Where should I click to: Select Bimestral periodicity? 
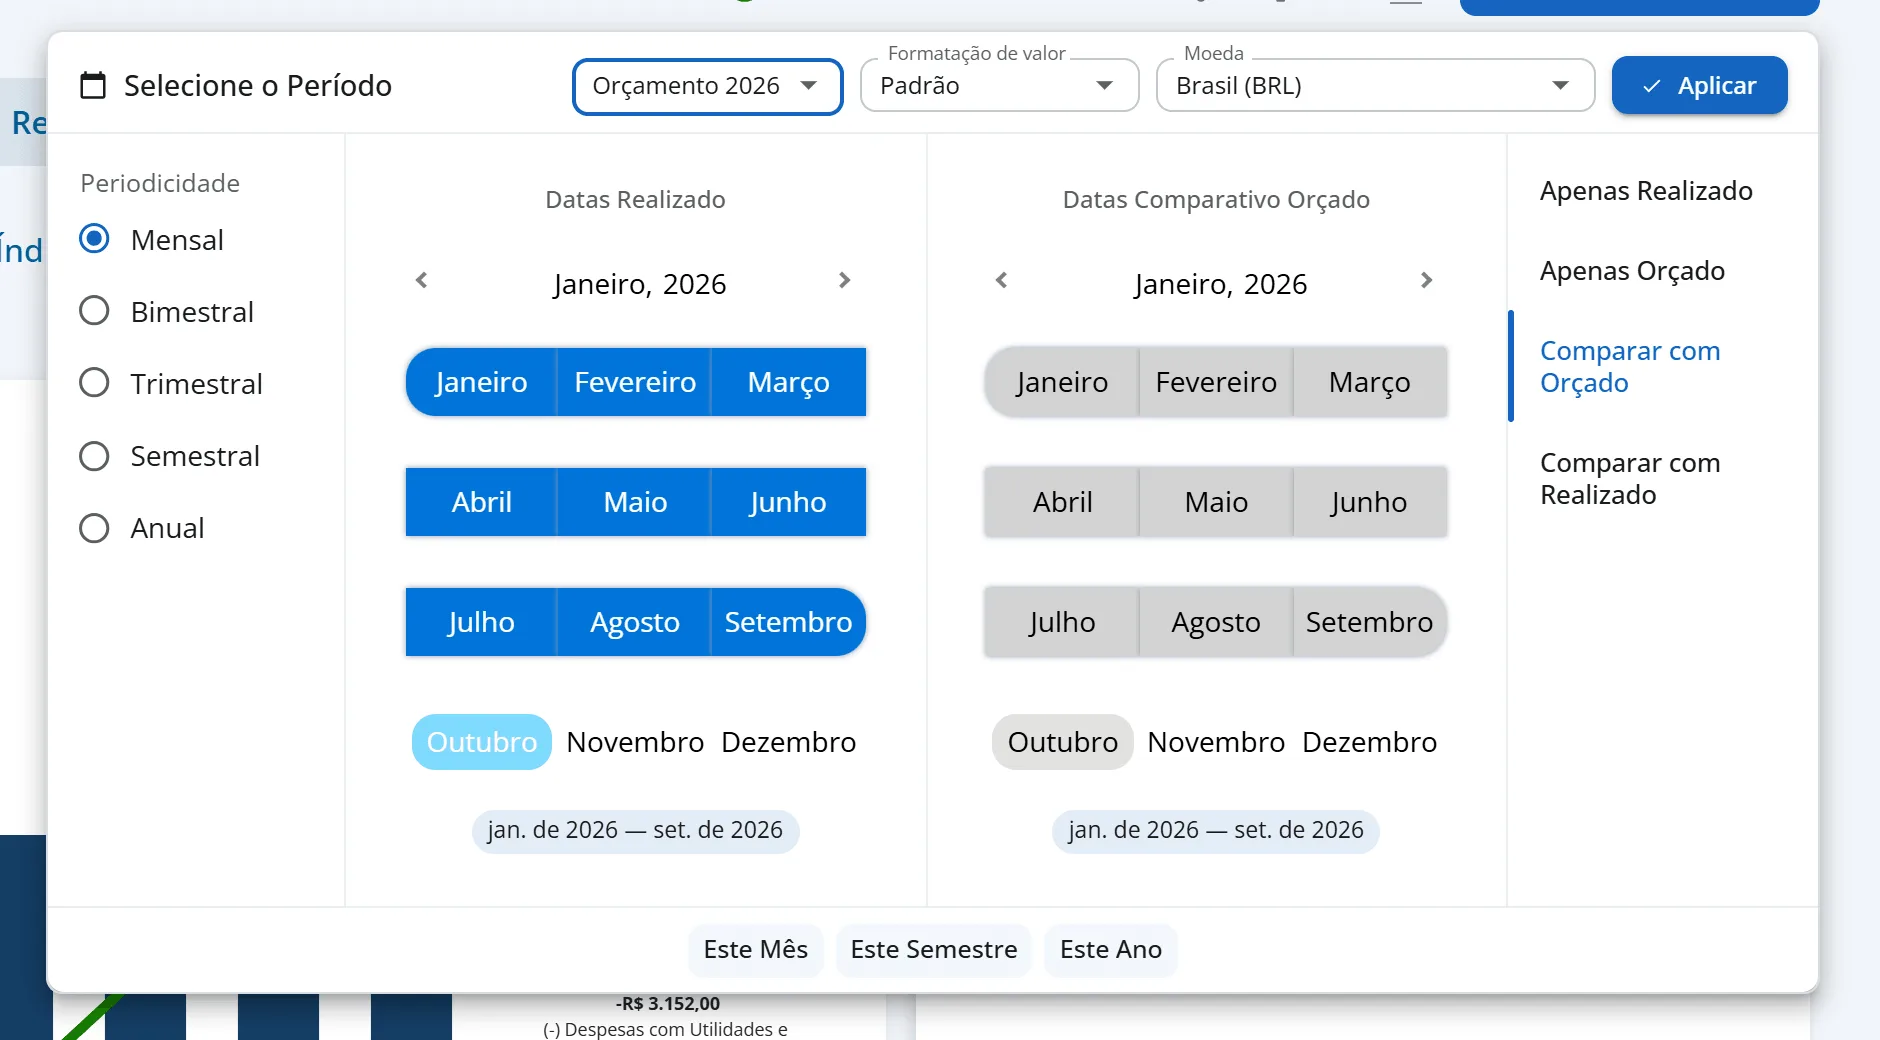(x=94, y=311)
